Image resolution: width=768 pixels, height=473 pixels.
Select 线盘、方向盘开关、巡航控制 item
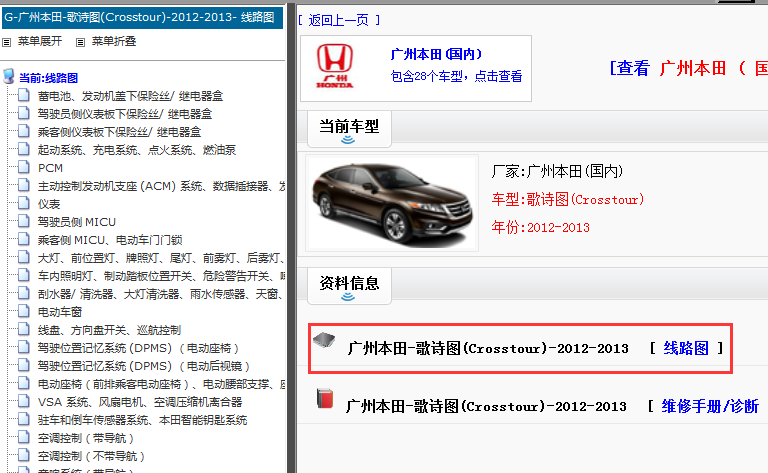109,330
